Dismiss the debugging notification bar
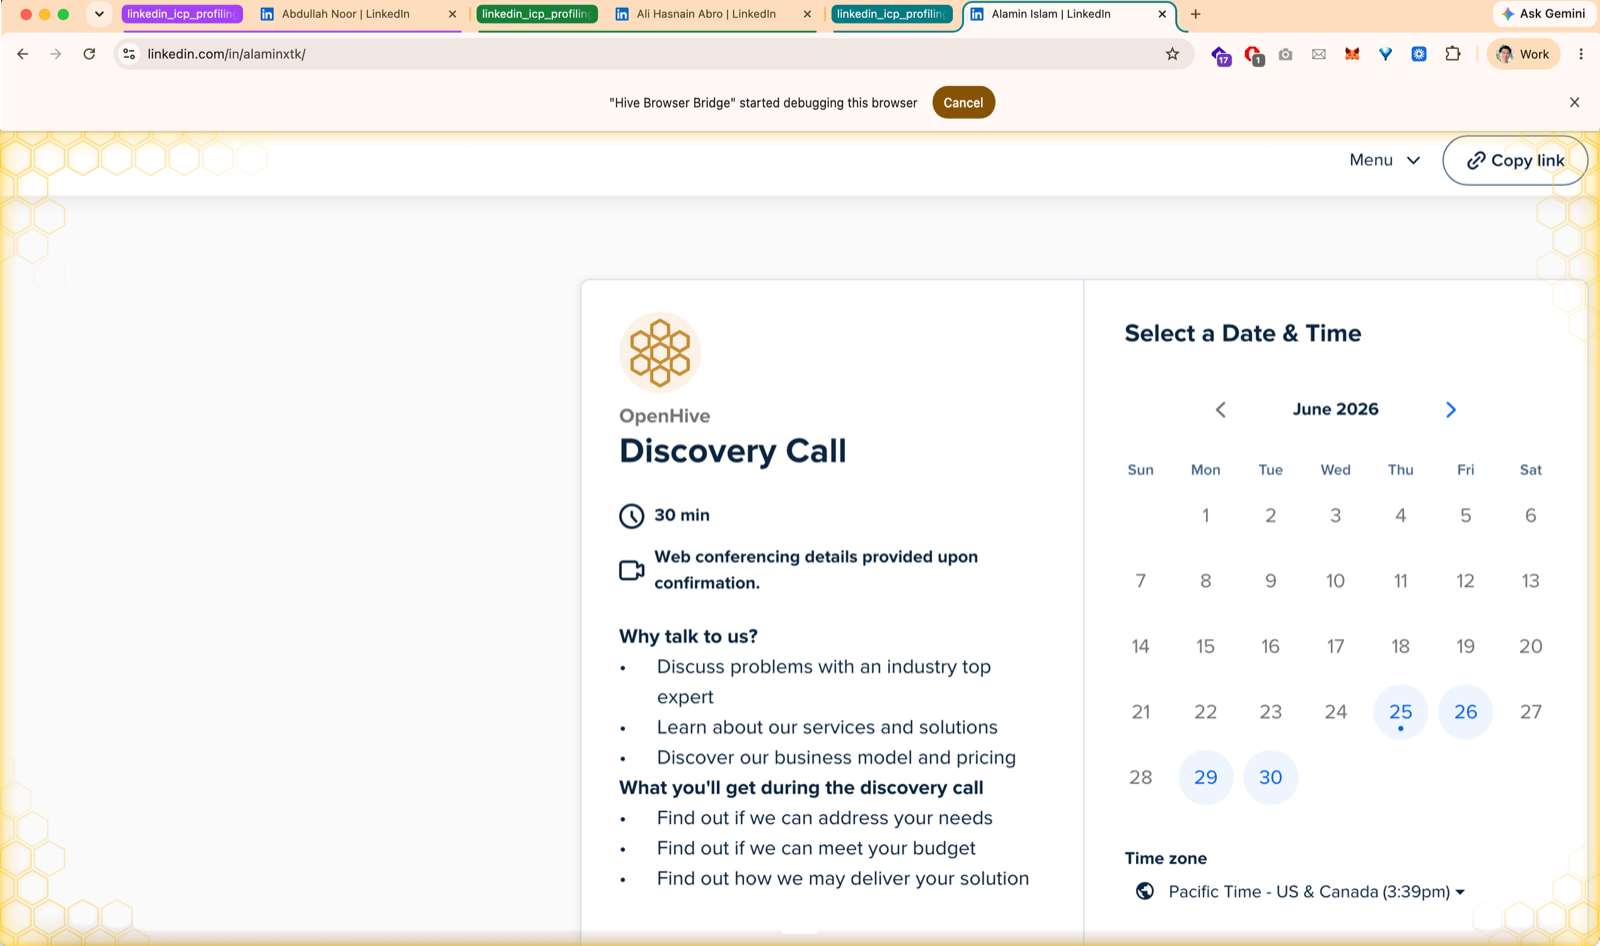This screenshot has width=1600, height=946. (1574, 102)
